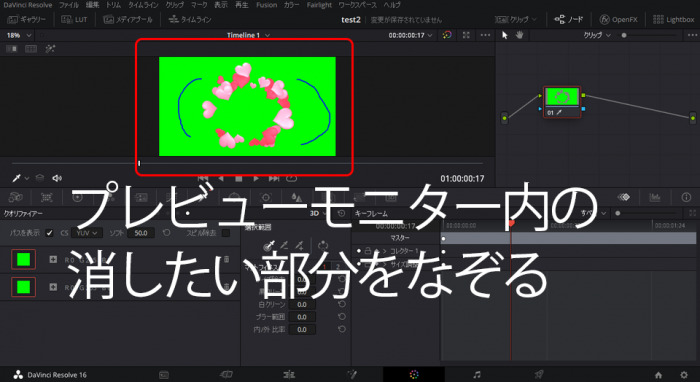This screenshot has width=700, height=382.
Task: Mute audio with the speaker icon
Action: [56, 178]
